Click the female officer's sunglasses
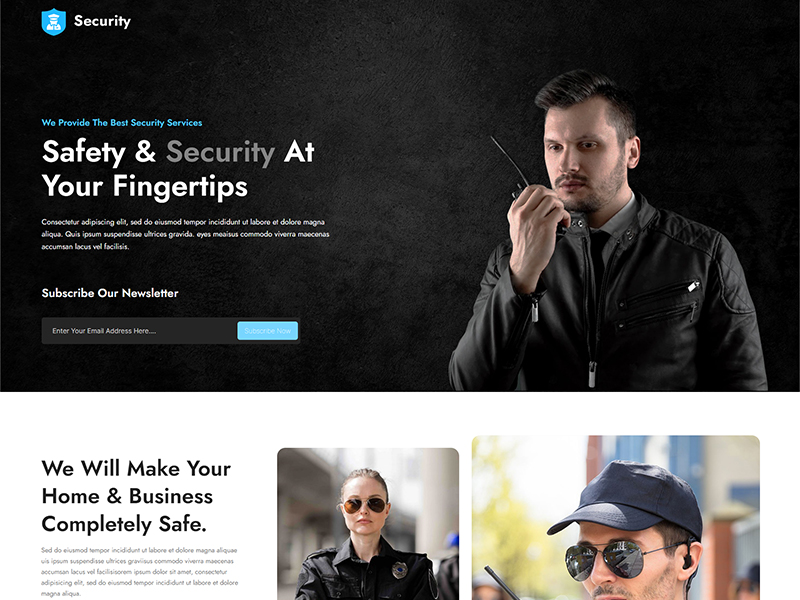The height and width of the screenshot is (600, 800). pyautogui.click(x=364, y=506)
